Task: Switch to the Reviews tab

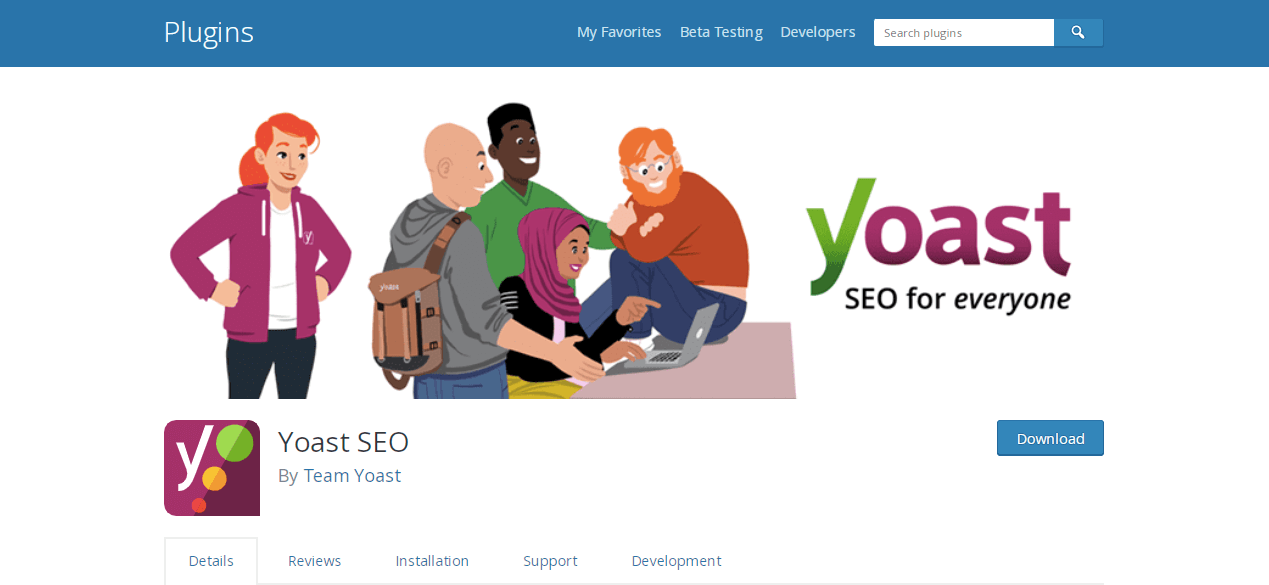Action: coord(315,561)
